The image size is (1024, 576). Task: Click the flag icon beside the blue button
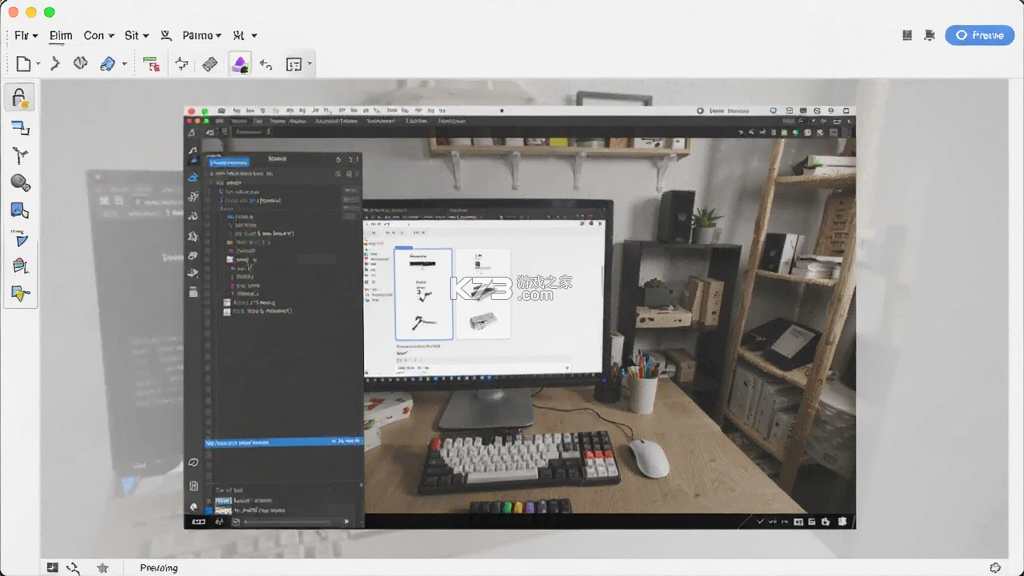[929, 35]
